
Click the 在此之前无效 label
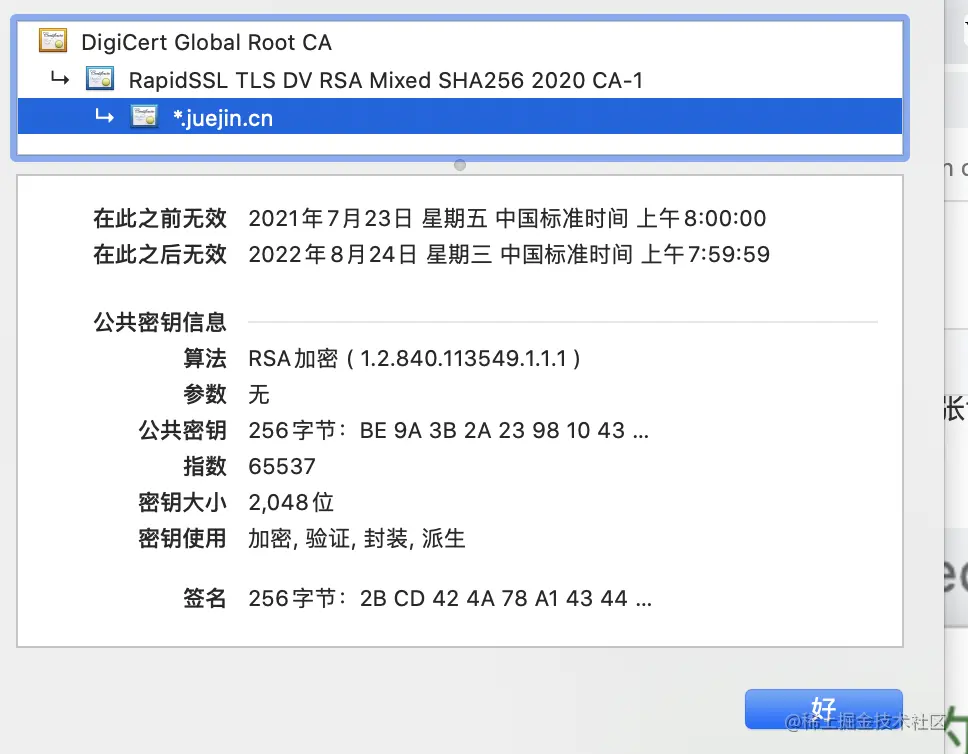(160, 219)
